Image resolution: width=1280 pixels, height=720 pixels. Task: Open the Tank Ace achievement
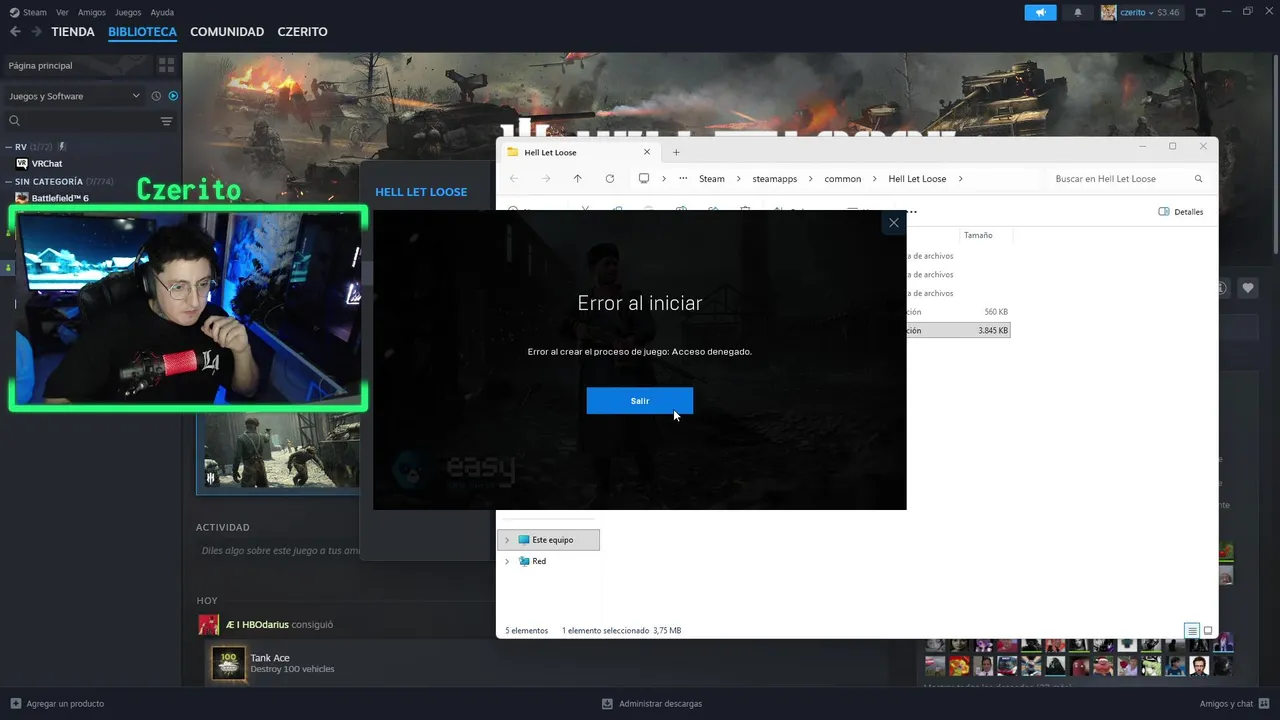point(270,658)
